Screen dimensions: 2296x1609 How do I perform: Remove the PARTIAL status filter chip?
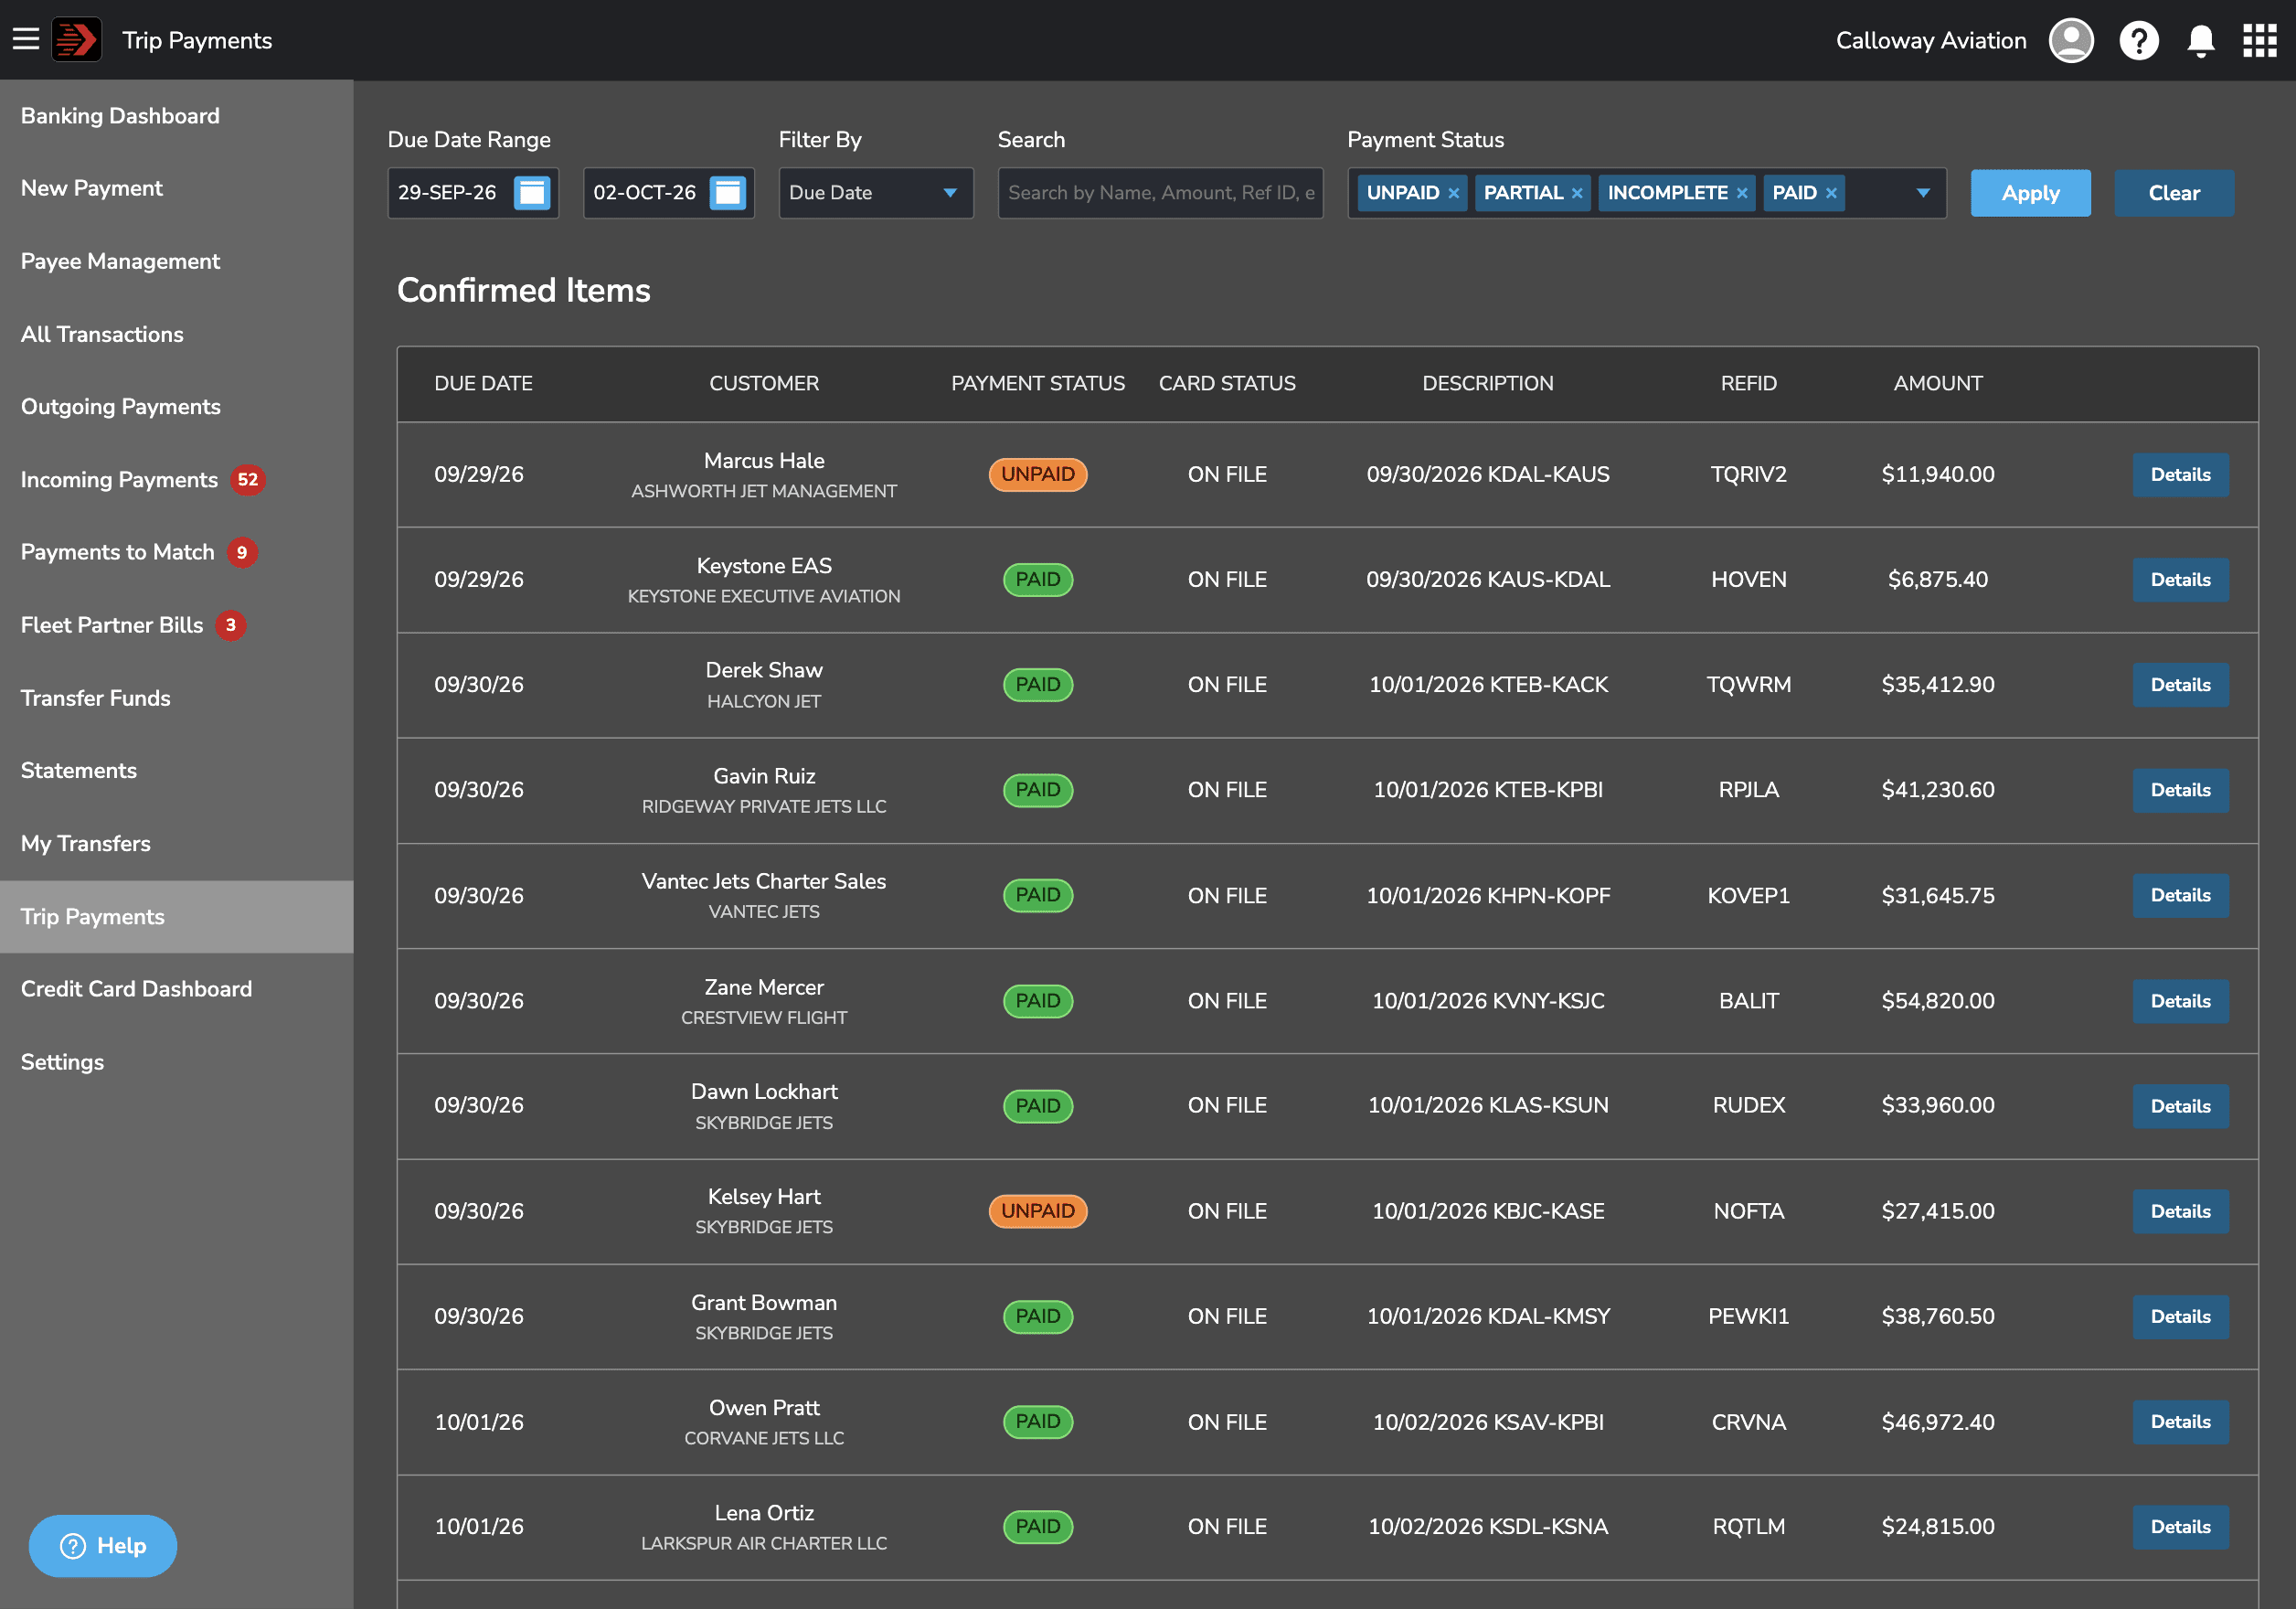pyautogui.click(x=1577, y=193)
